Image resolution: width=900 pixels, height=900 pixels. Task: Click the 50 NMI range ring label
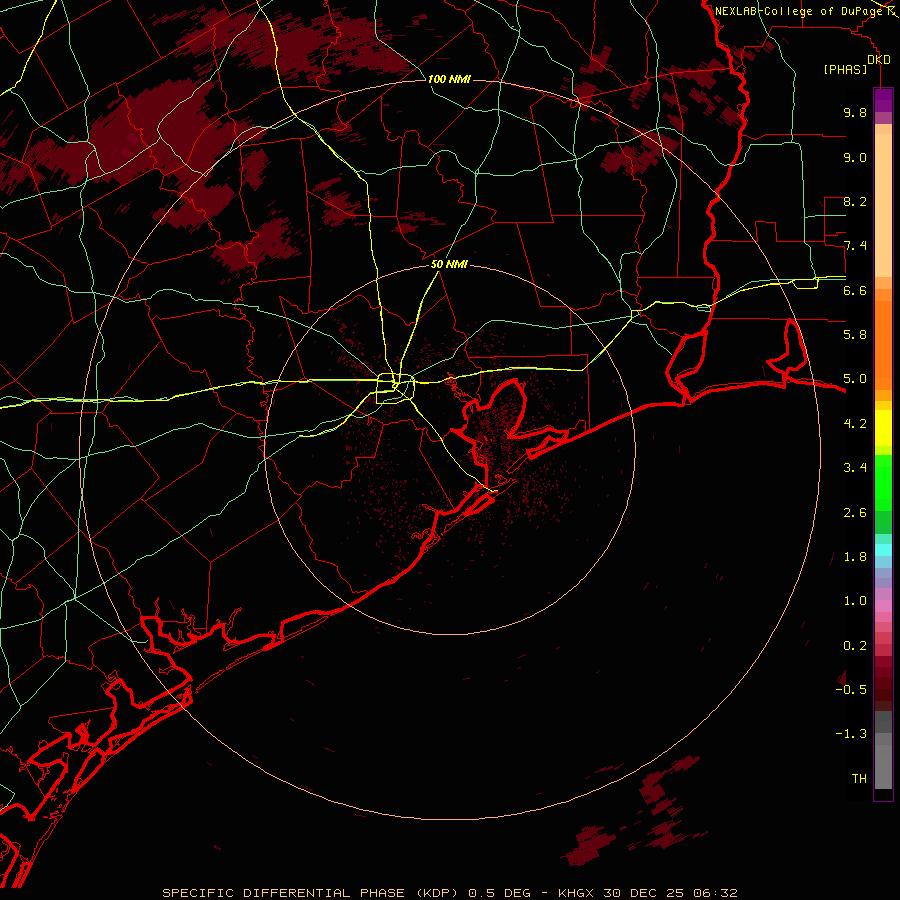click(x=449, y=264)
